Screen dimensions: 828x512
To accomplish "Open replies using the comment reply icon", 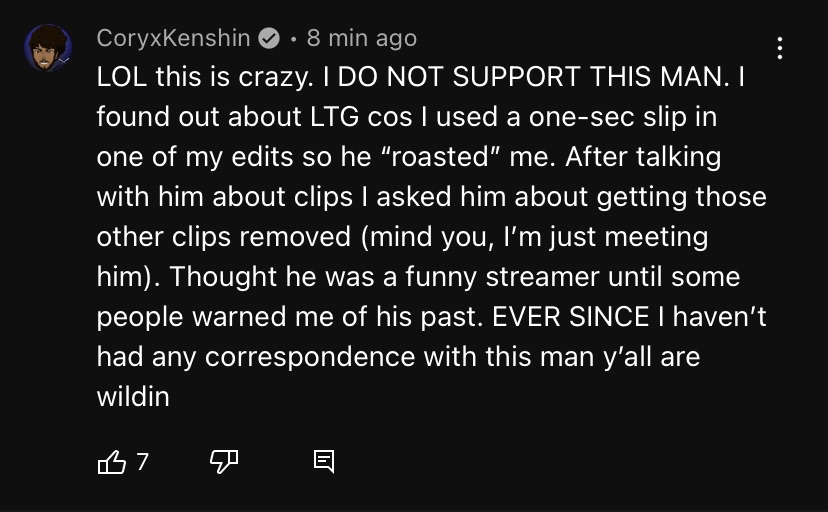I will tap(323, 461).
